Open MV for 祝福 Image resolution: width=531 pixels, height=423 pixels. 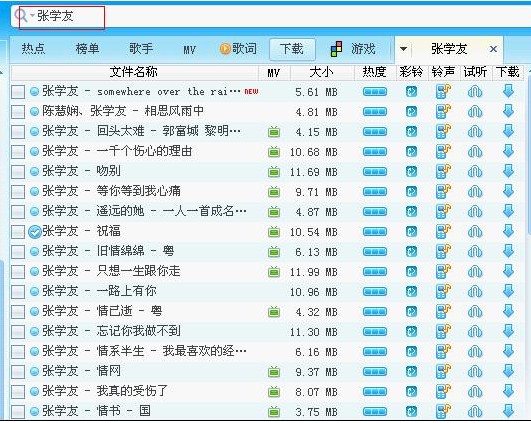pyautogui.click(x=274, y=232)
